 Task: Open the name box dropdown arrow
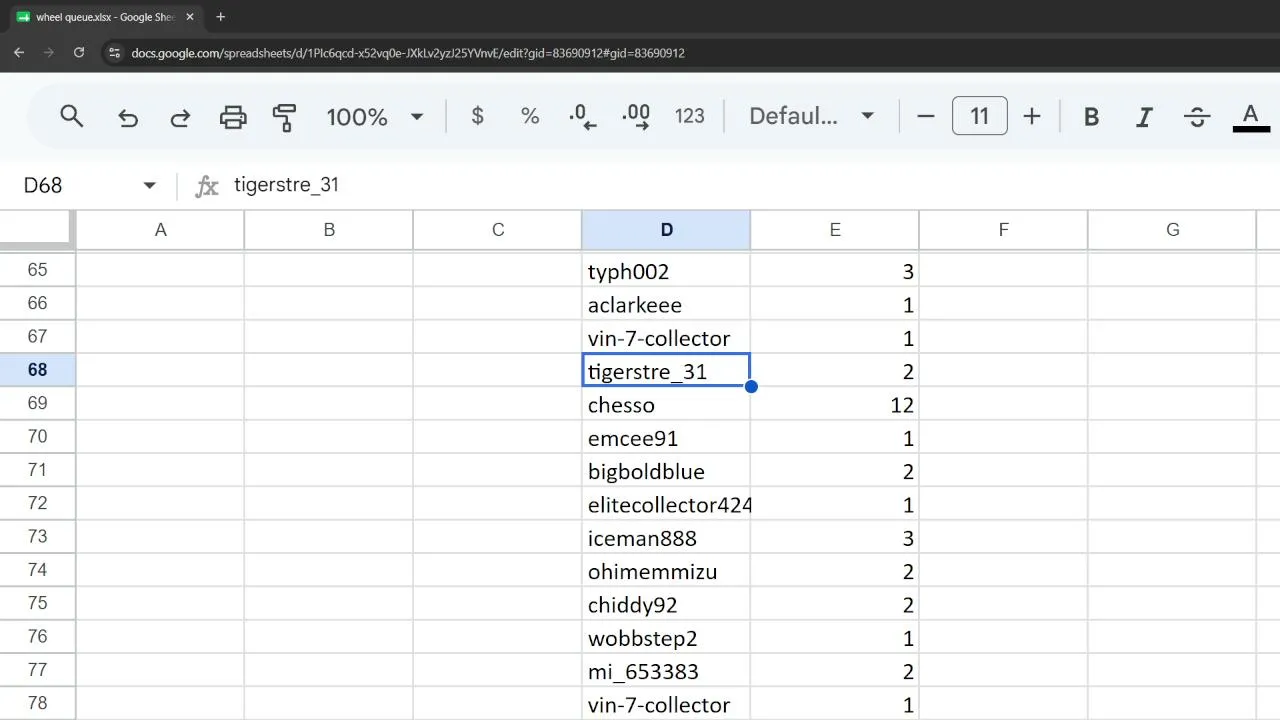(150, 185)
